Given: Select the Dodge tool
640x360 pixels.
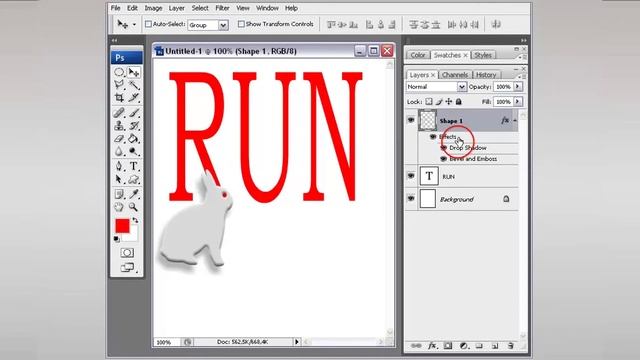Looking at the screenshot, I should pos(133,151).
